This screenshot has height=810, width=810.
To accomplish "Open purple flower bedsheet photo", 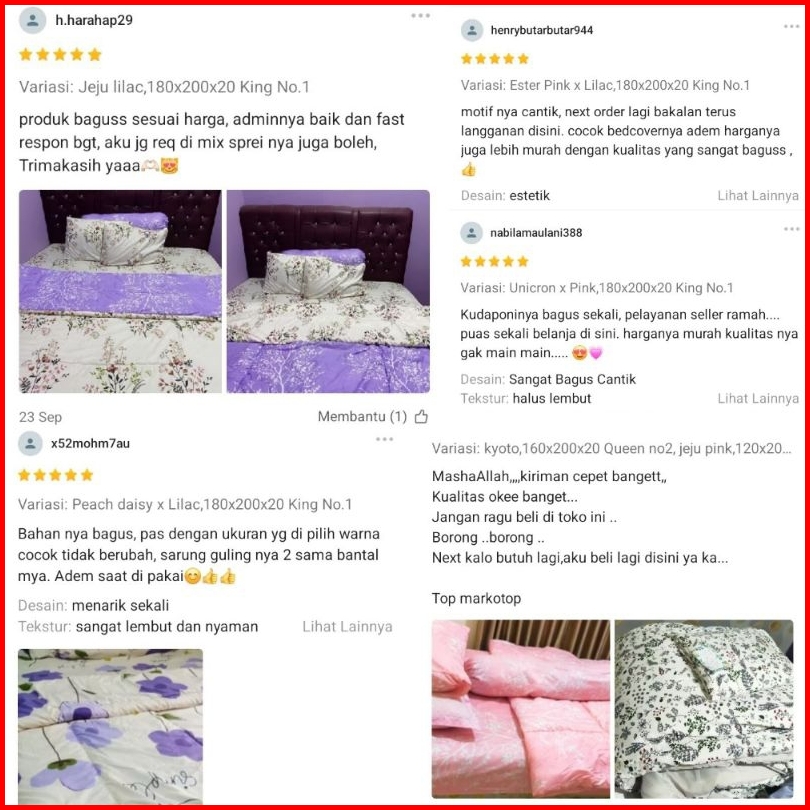I will click(x=111, y=726).
